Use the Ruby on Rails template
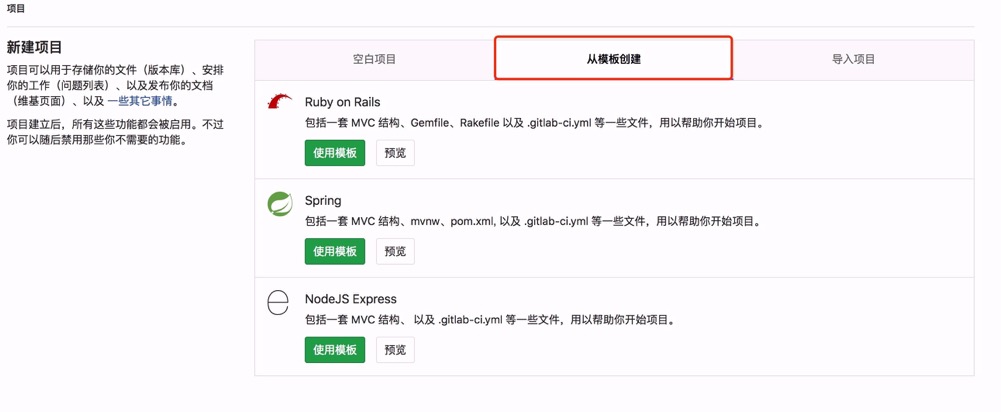The height and width of the screenshot is (412, 1001). coord(335,153)
